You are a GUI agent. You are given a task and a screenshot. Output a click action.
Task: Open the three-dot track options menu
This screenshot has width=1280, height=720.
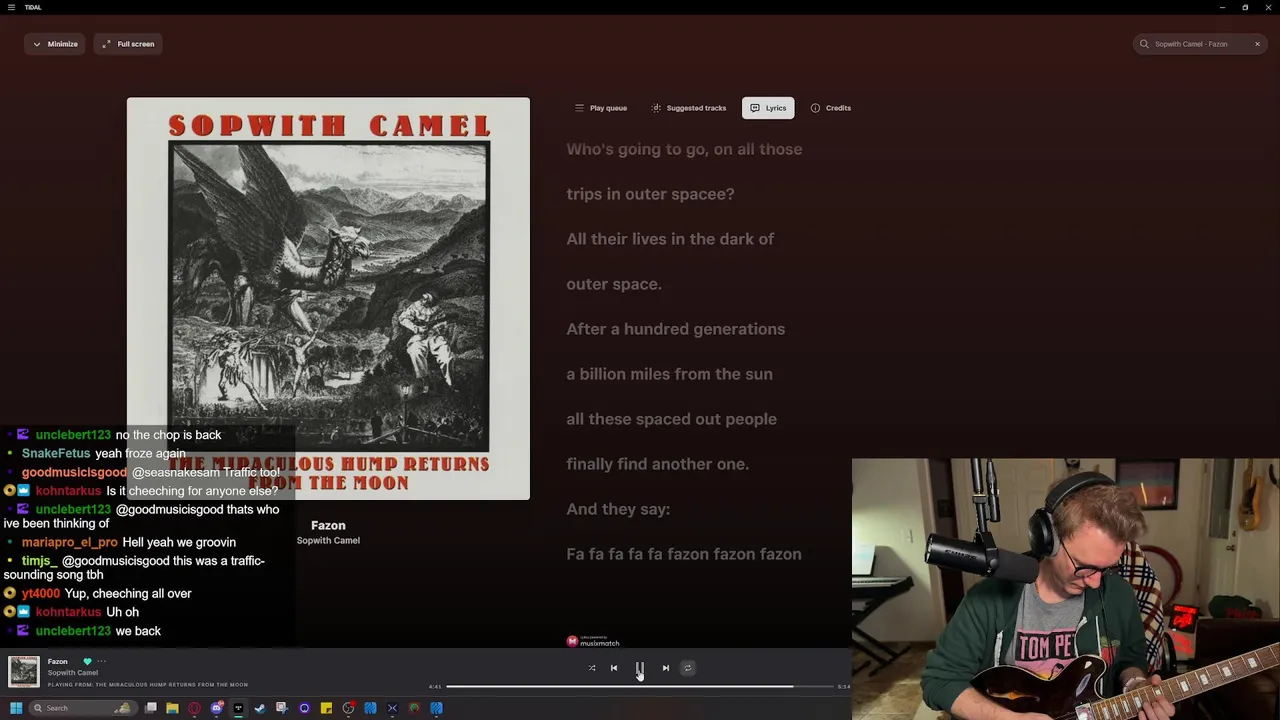[x=101, y=661]
